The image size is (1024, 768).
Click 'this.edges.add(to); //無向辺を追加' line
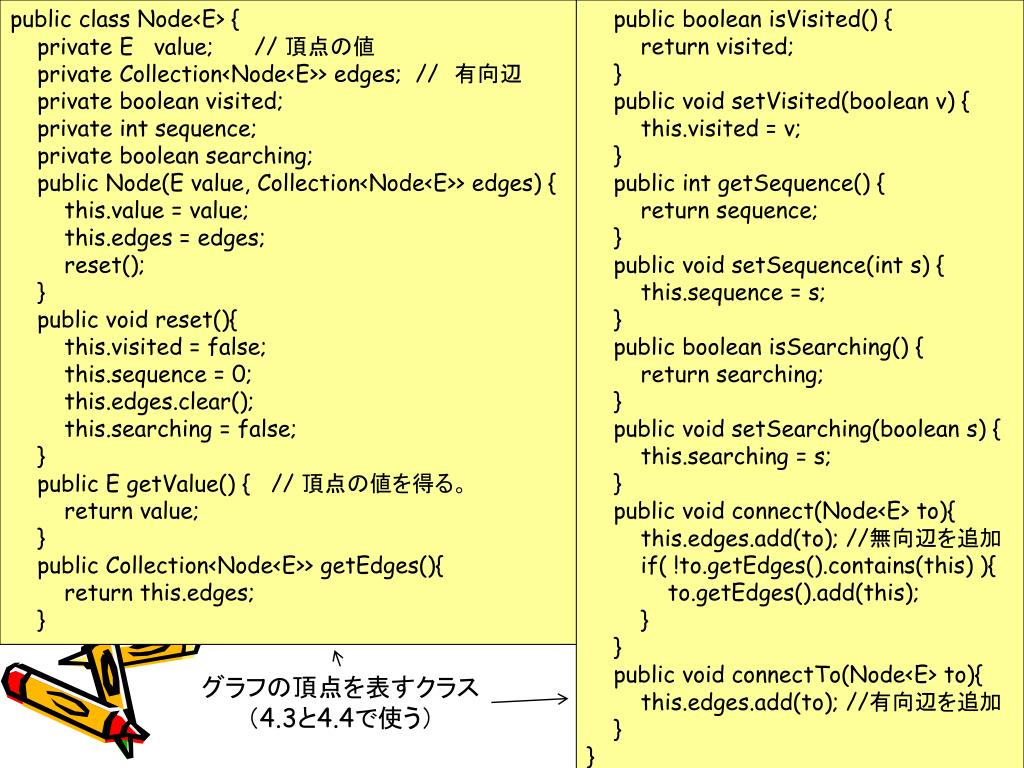click(x=821, y=539)
